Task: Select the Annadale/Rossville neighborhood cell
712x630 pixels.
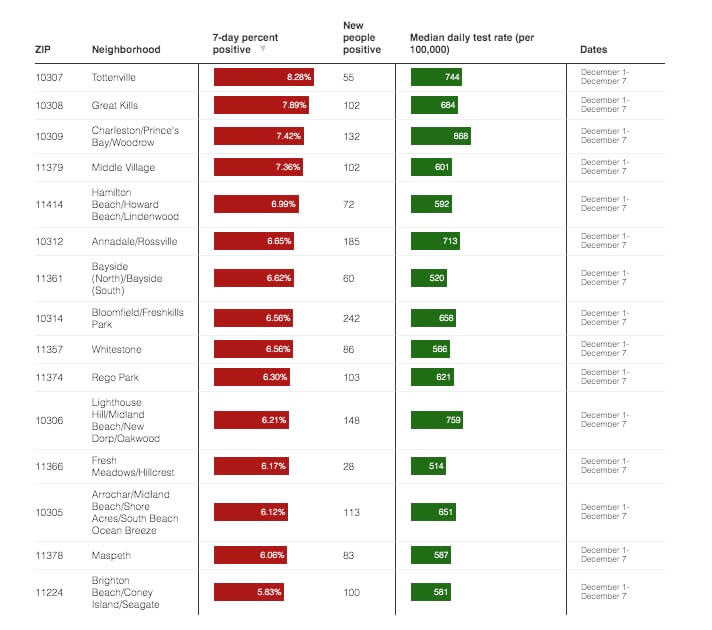Action: pos(134,241)
